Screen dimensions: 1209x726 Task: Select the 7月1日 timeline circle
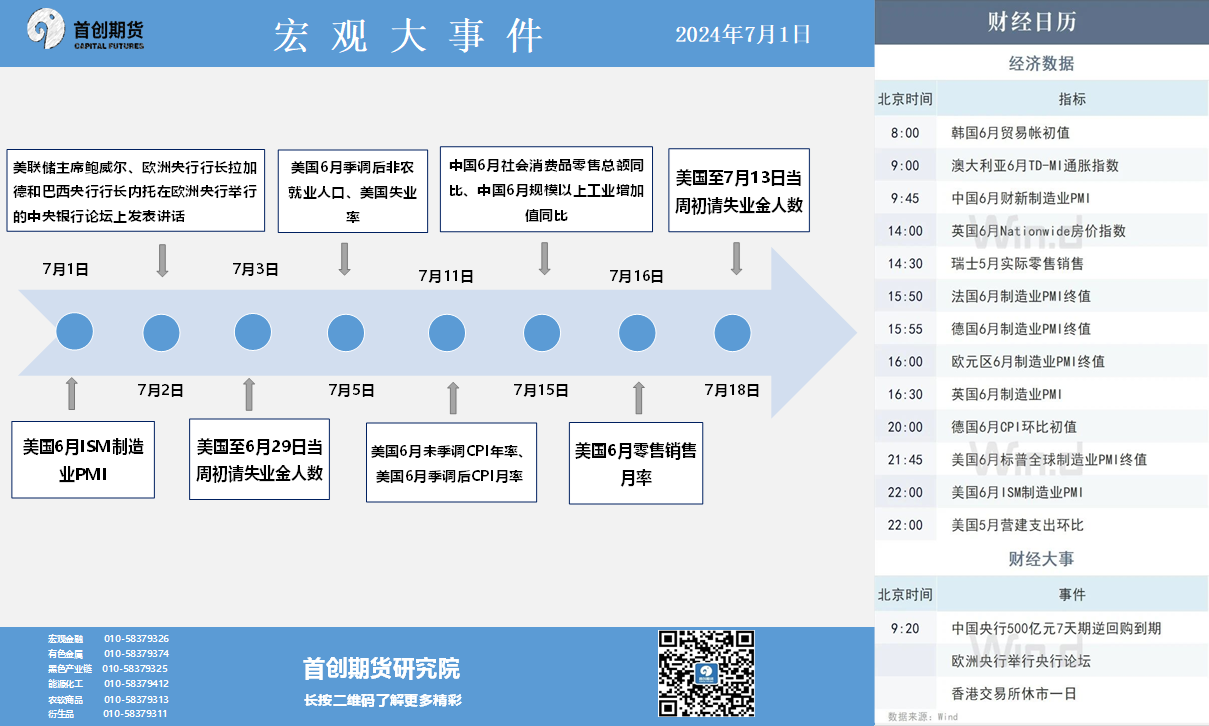[x=74, y=332]
